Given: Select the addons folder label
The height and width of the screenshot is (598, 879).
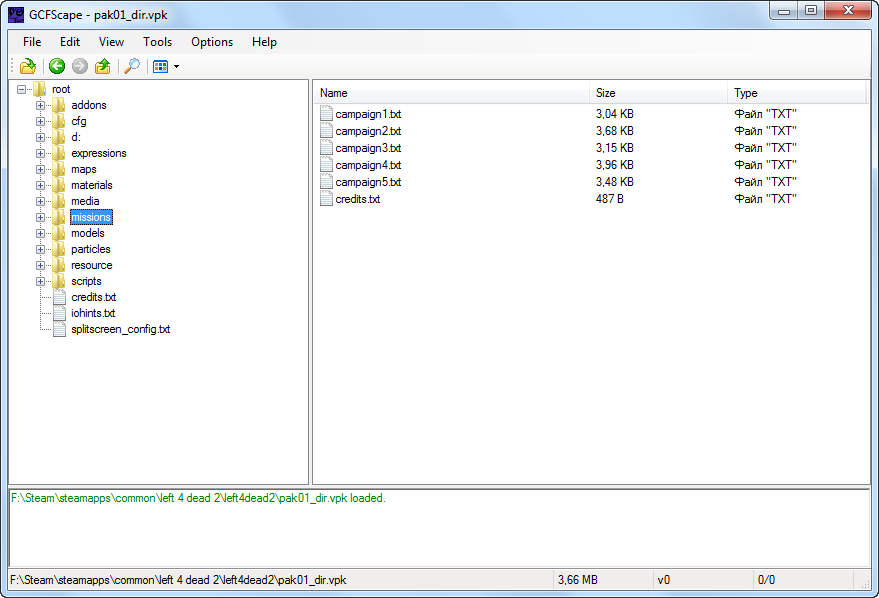Looking at the screenshot, I should (x=89, y=105).
